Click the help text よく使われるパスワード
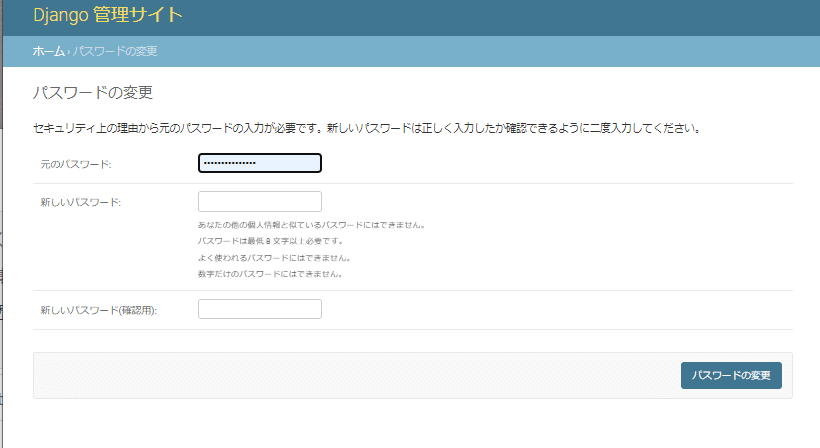Screen dimensions: 820x448 275,258
